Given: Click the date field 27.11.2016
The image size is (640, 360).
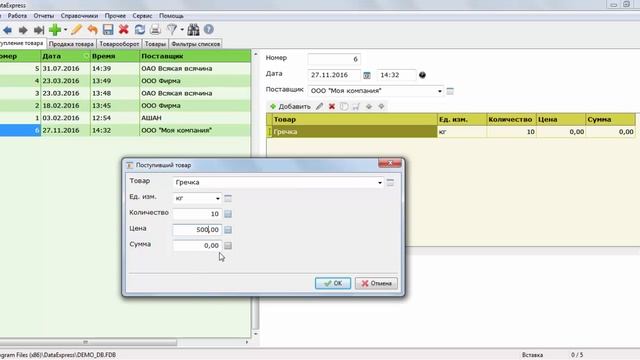Looking at the screenshot, I should point(334,75).
